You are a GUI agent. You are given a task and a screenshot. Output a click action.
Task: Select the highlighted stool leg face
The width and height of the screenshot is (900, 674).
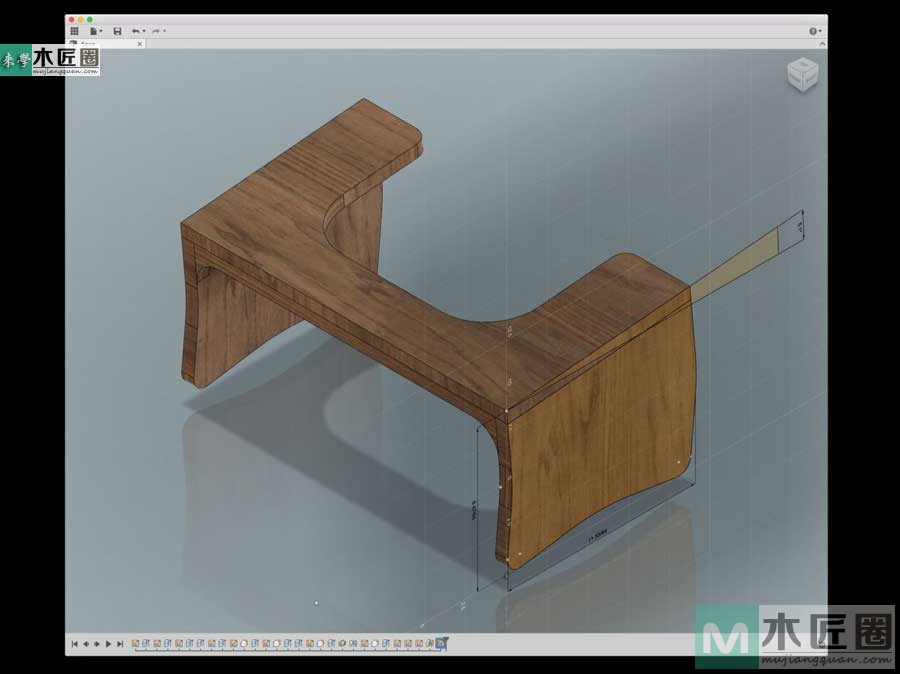(600, 420)
